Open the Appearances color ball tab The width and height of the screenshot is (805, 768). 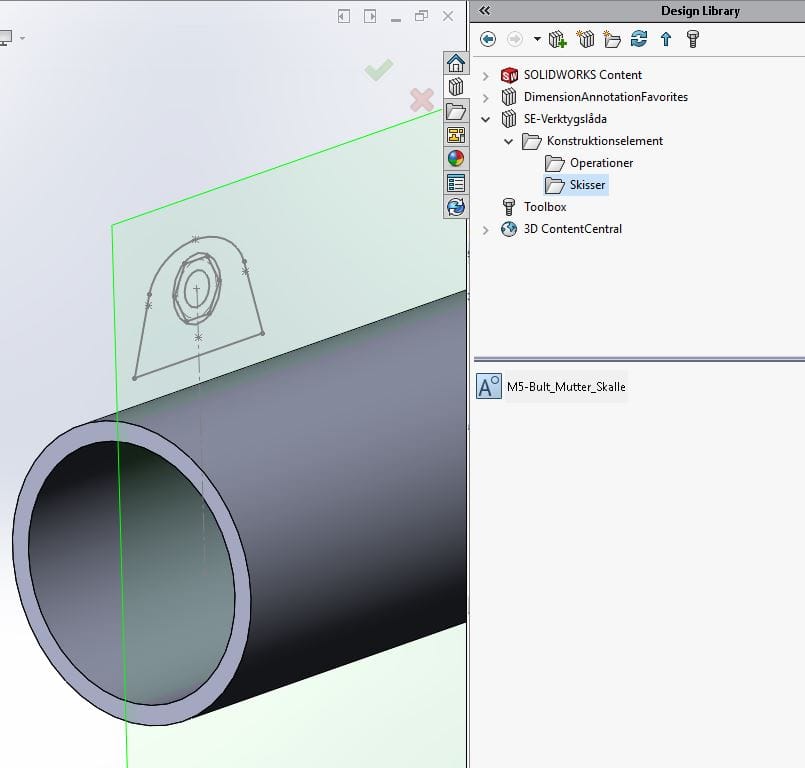pyautogui.click(x=456, y=159)
